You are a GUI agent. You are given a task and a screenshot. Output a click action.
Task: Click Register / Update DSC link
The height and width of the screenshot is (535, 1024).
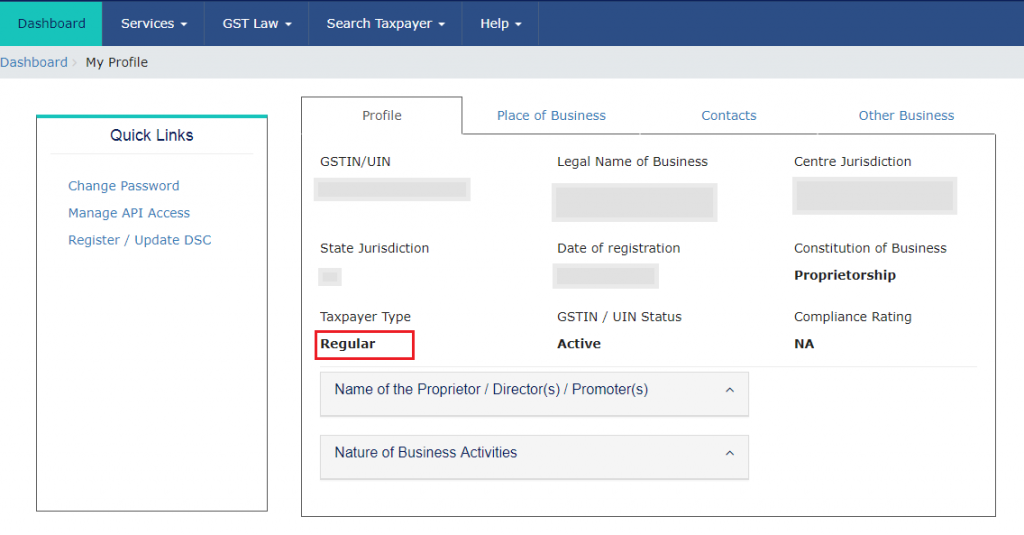tap(140, 240)
